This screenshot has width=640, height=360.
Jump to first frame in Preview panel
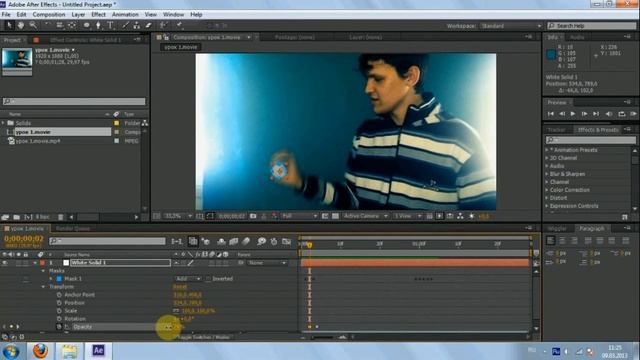(x=550, y=114)
